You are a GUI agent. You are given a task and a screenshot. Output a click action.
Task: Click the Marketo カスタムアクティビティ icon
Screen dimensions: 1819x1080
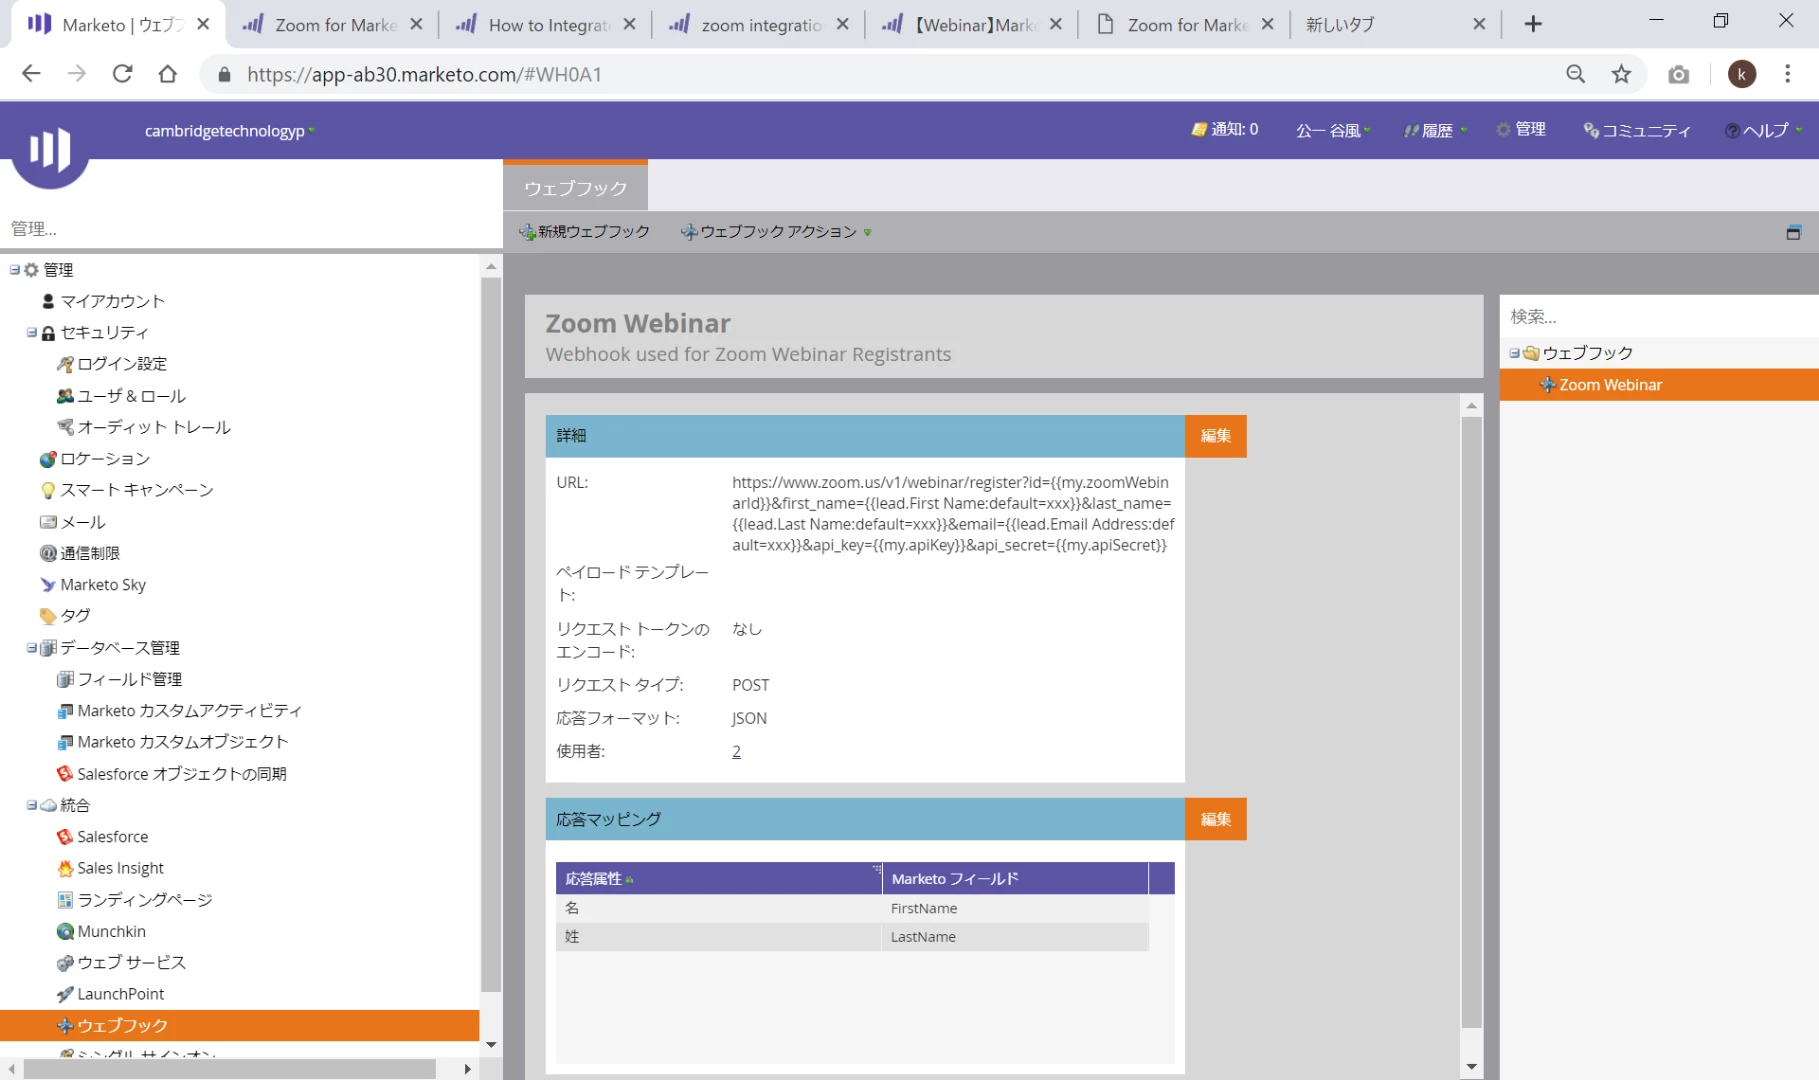pyautogui.click(x=65, y=711)
